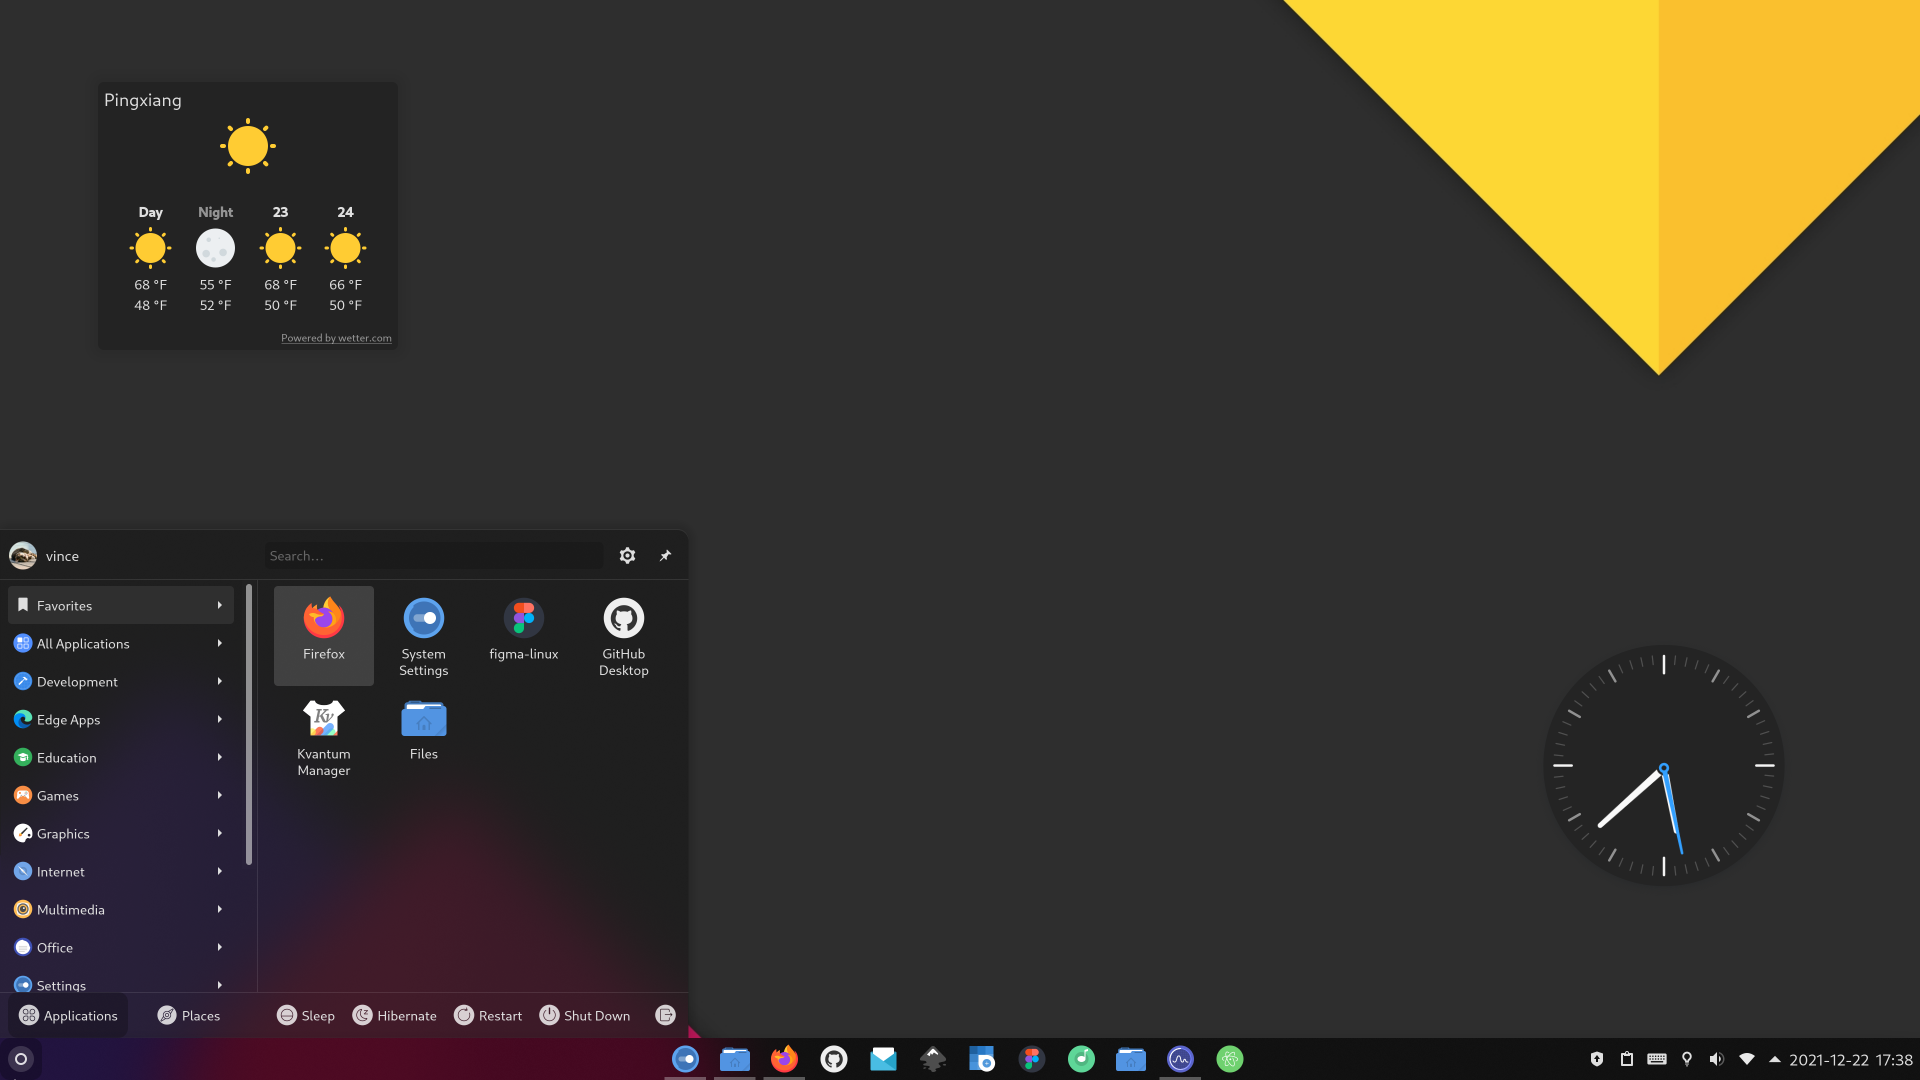
Task: Open the software store taskbar icon
Action: [982, 1059]
